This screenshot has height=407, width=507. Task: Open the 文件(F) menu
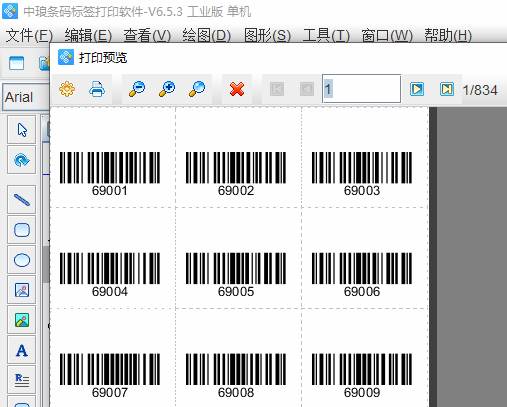click(29, 35)
